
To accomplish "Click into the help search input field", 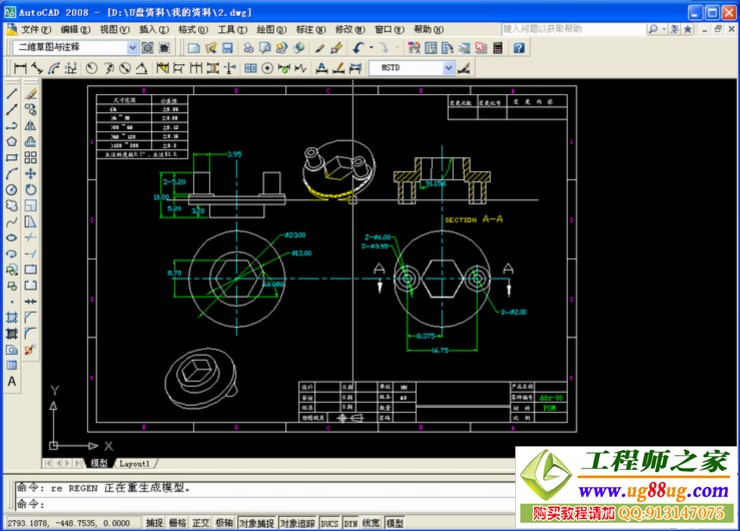I will coord(573,29).
